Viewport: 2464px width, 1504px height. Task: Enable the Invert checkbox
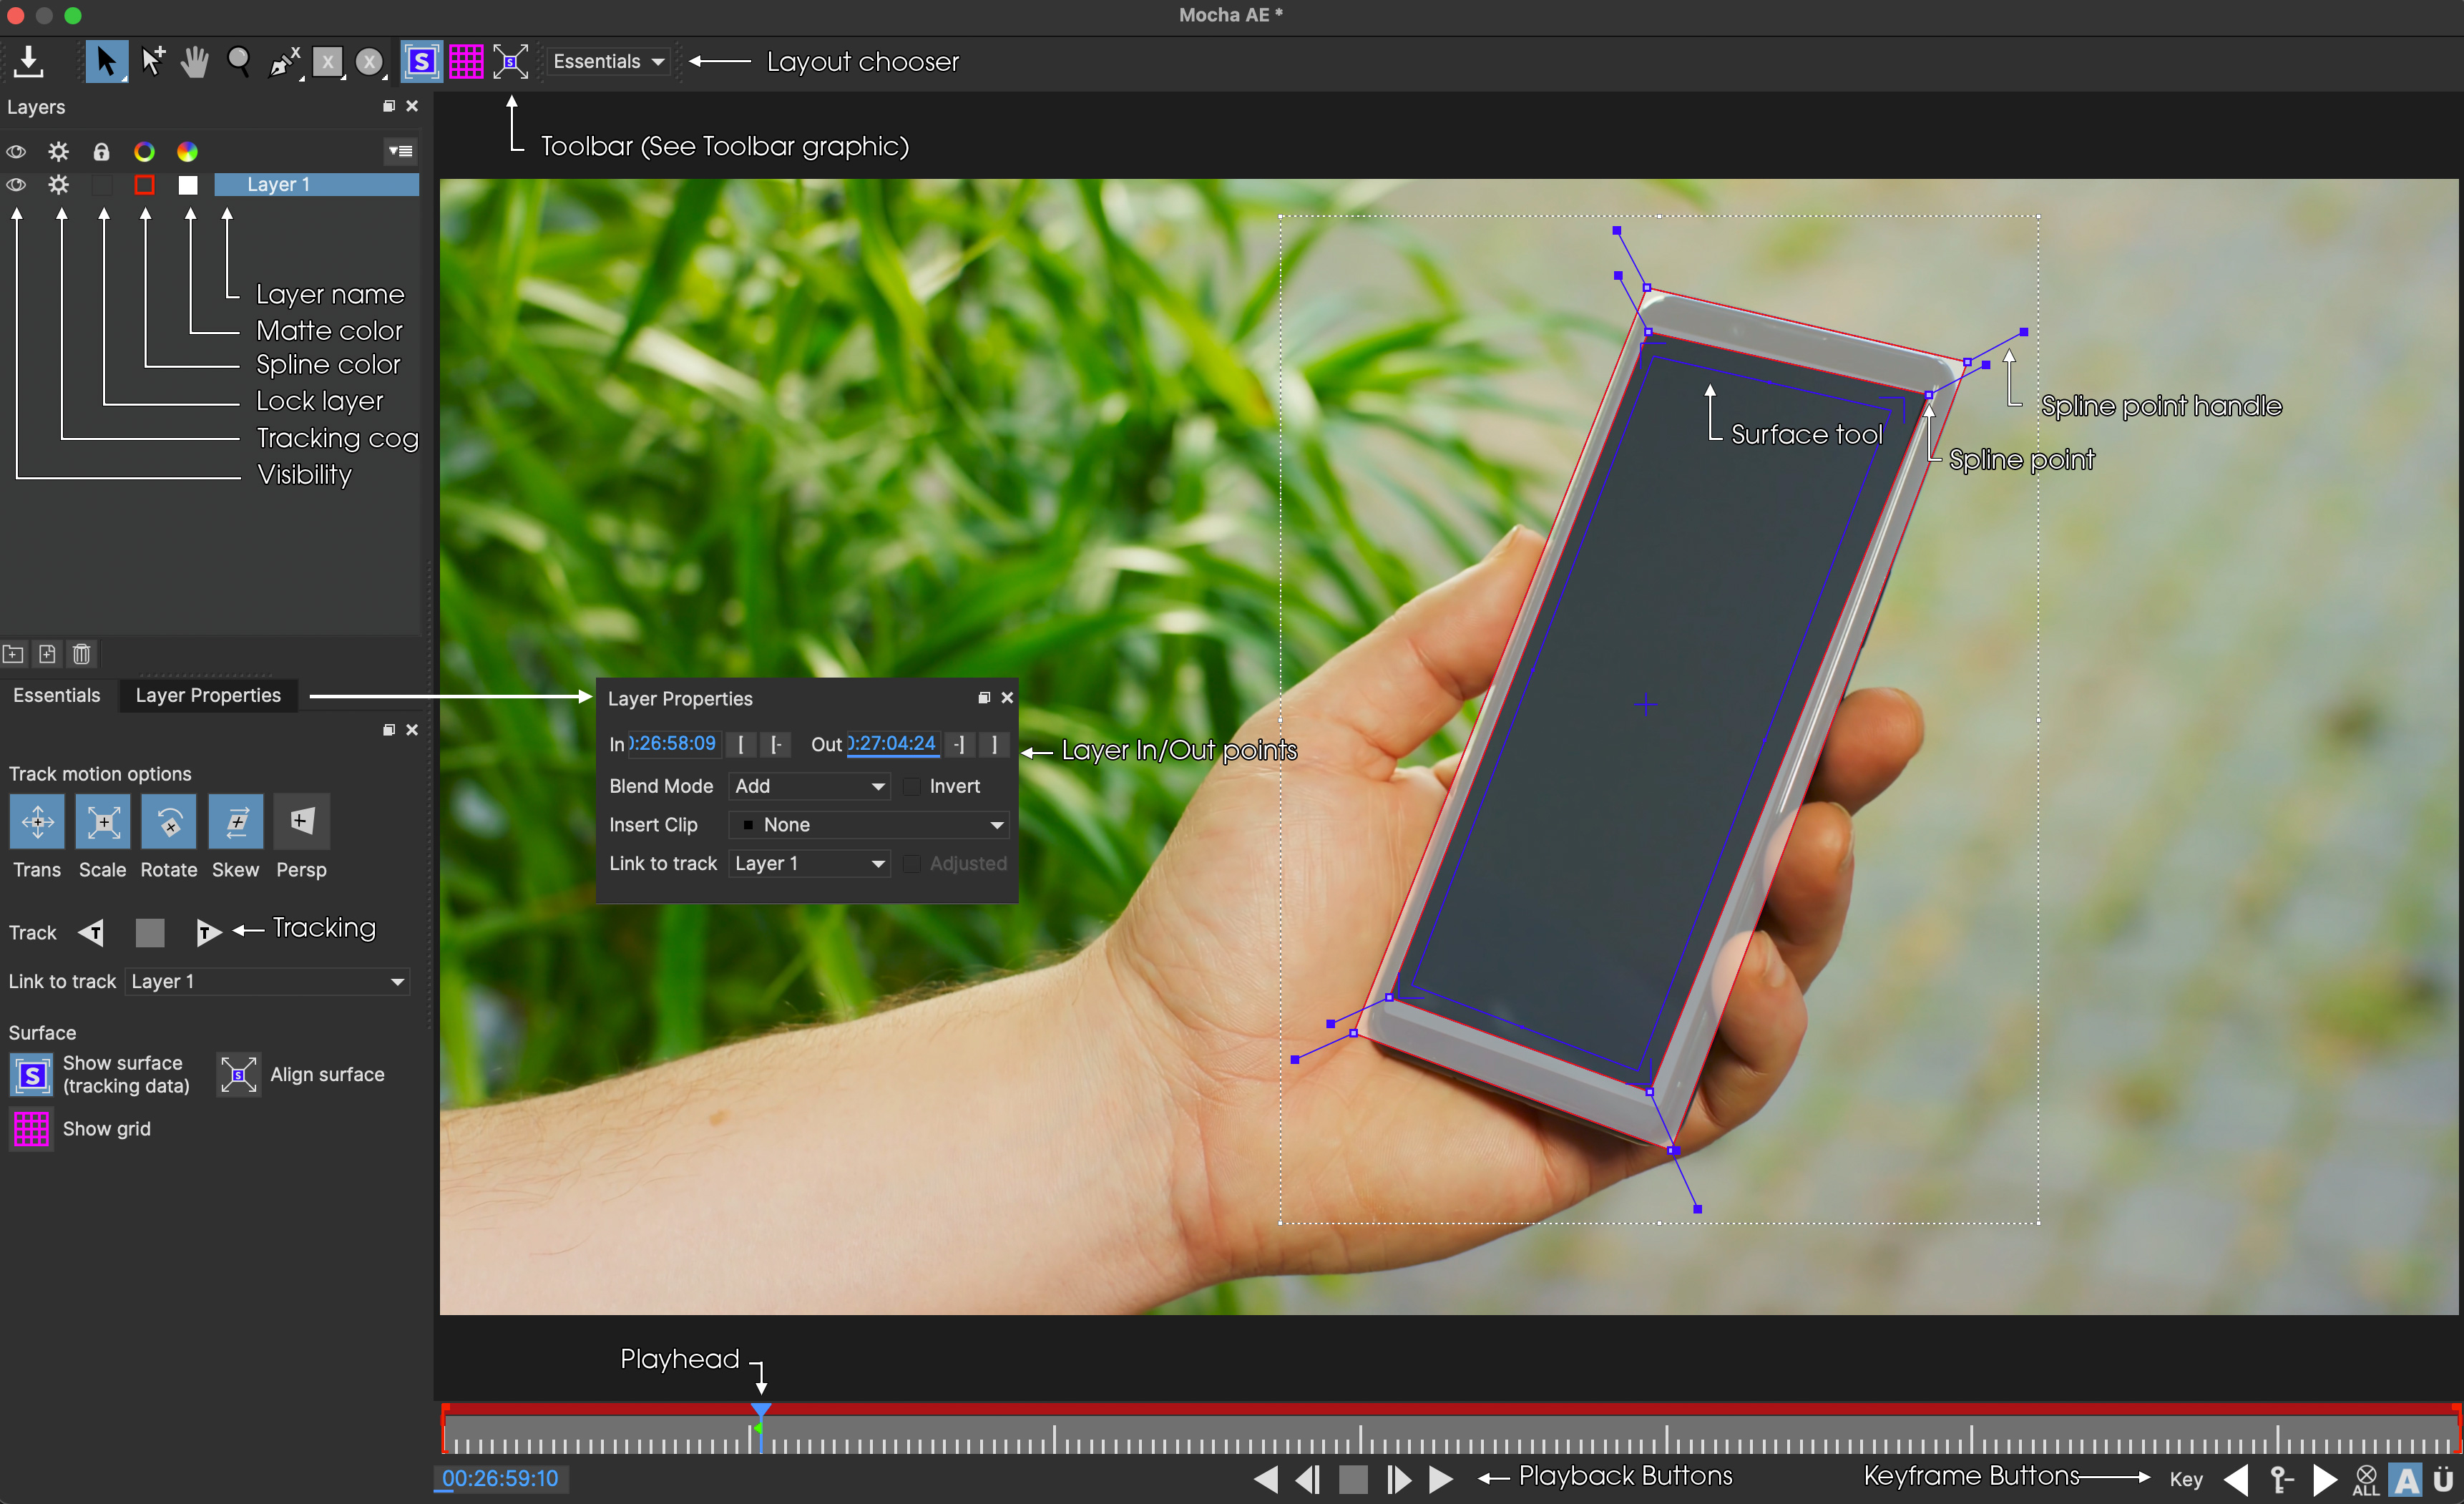912,786
